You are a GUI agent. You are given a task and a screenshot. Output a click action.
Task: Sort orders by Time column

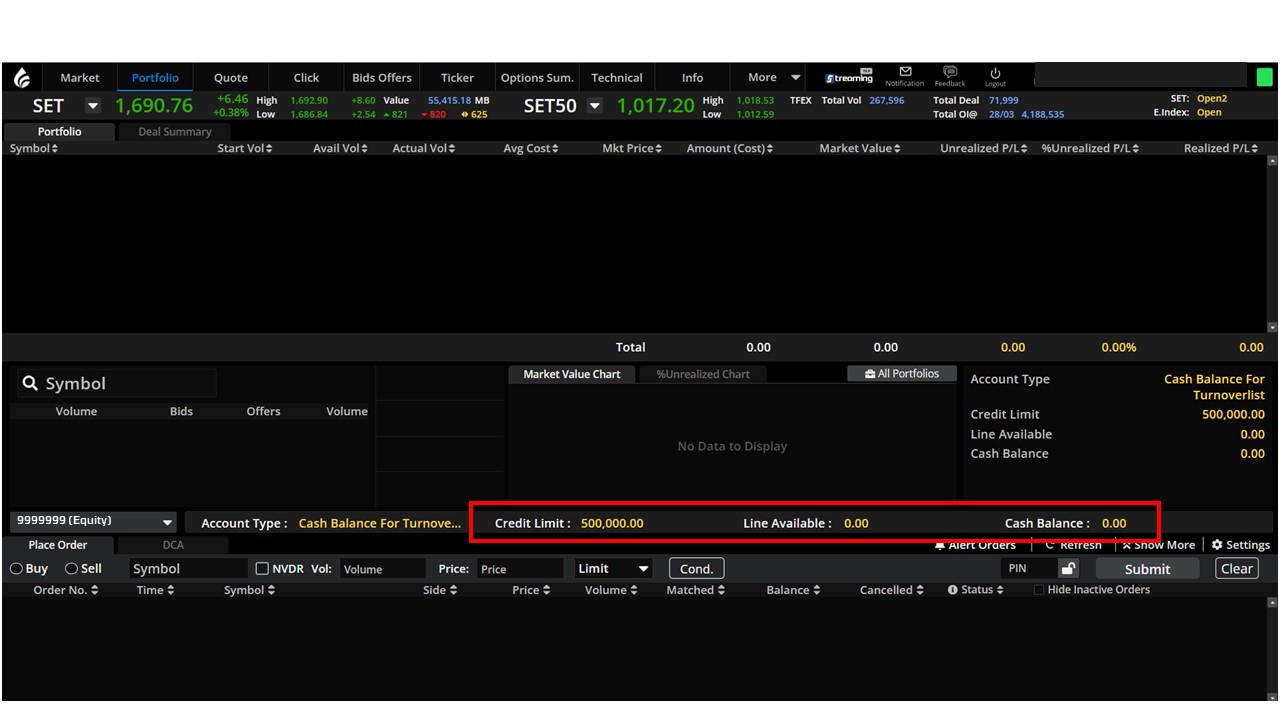pyautogui.click(x=154, y=590)
